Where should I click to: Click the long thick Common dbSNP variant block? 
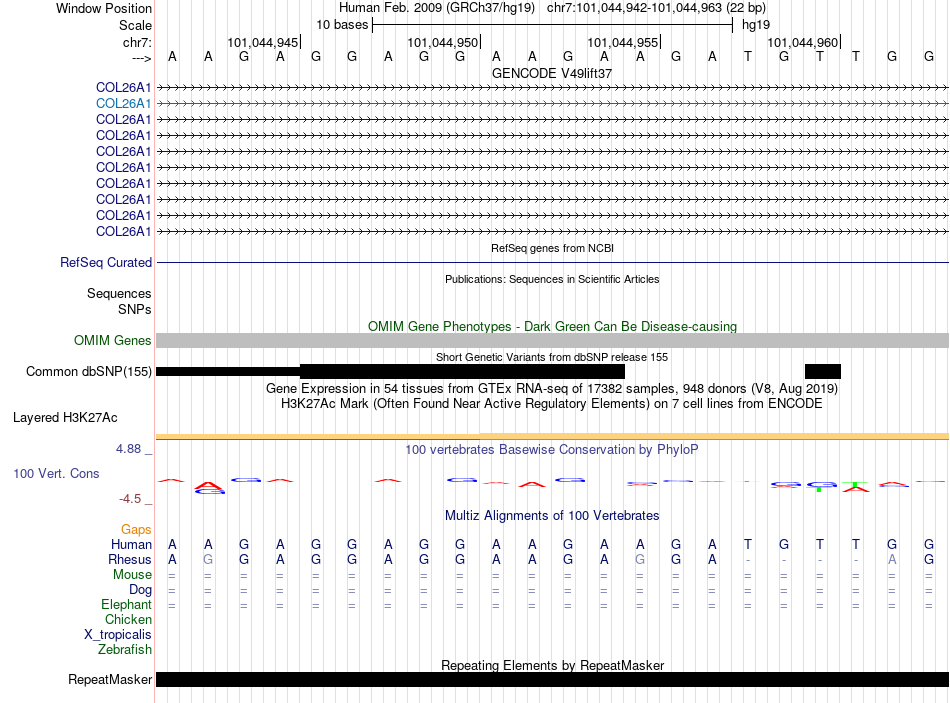tap(462, 371)
